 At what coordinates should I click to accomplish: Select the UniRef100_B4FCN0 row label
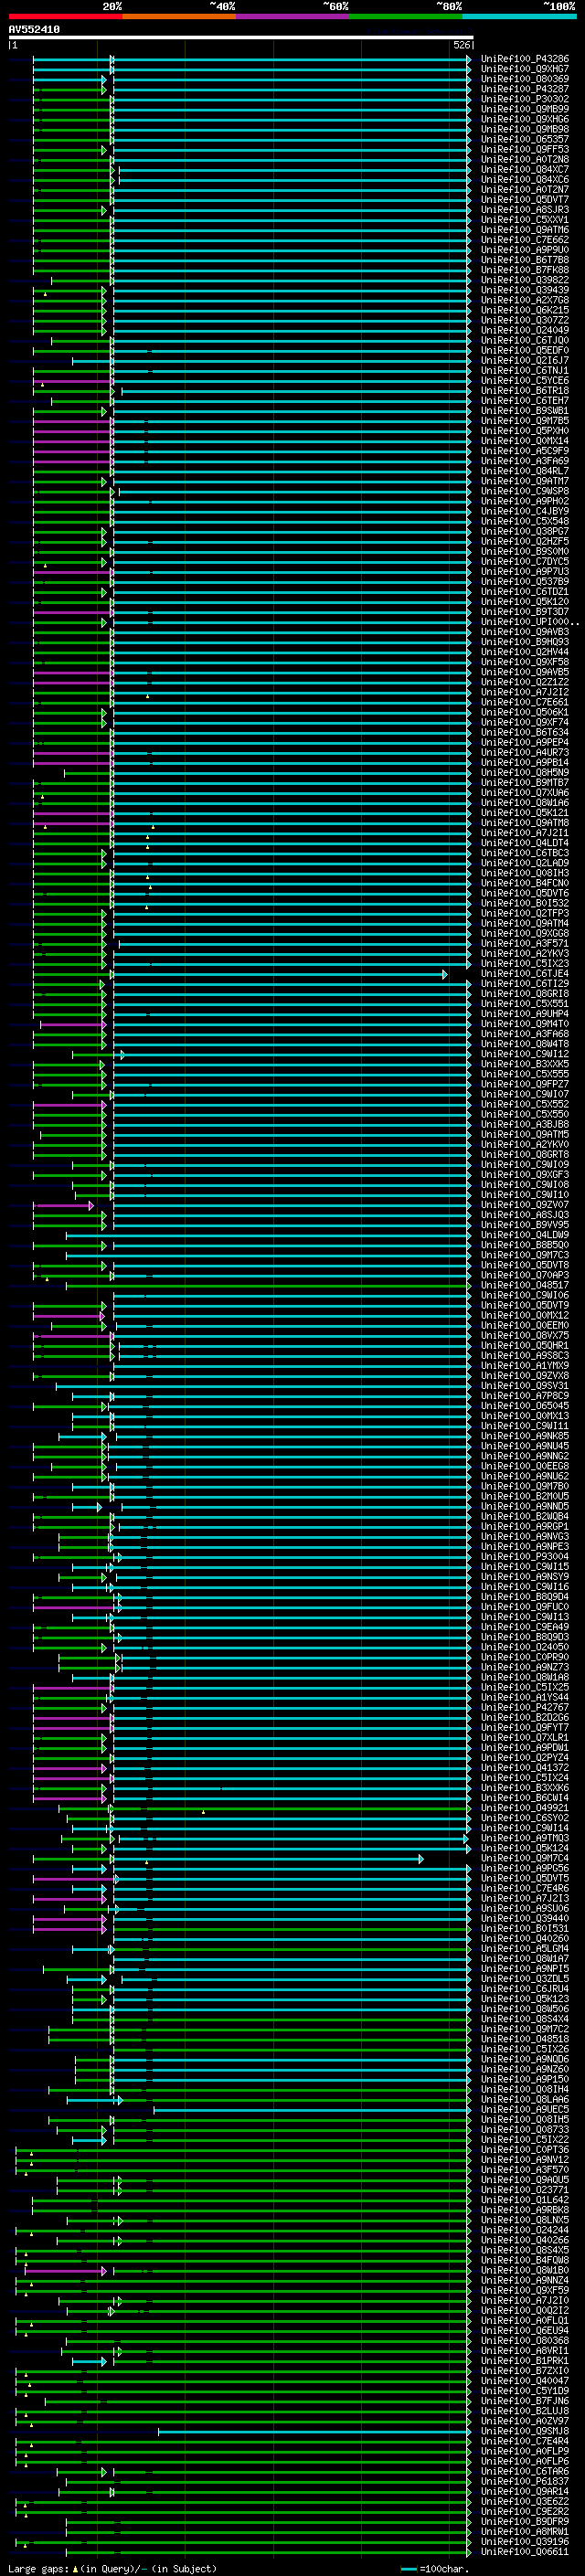click(x=525, y=884)
